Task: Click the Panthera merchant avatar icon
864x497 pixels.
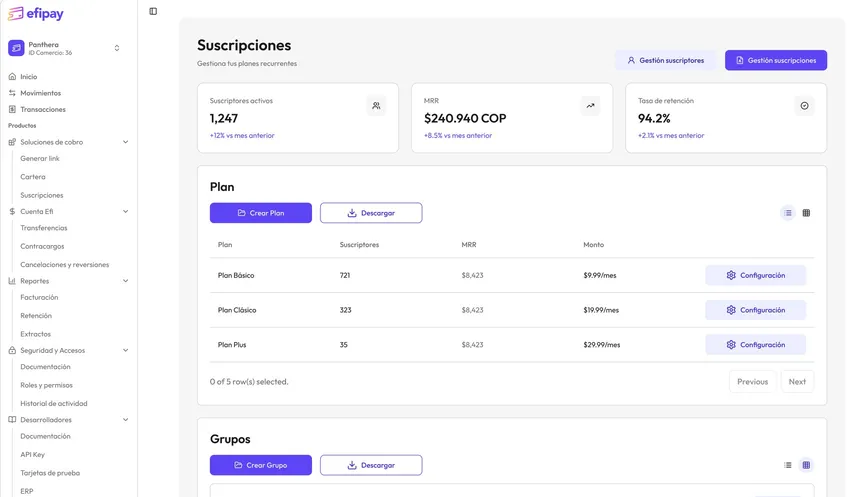Action: (x=16, y=48)
